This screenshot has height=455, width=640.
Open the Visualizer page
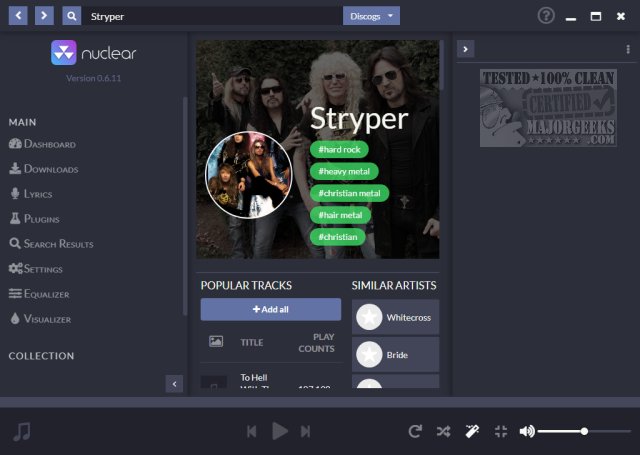click(x=40, y=318)
